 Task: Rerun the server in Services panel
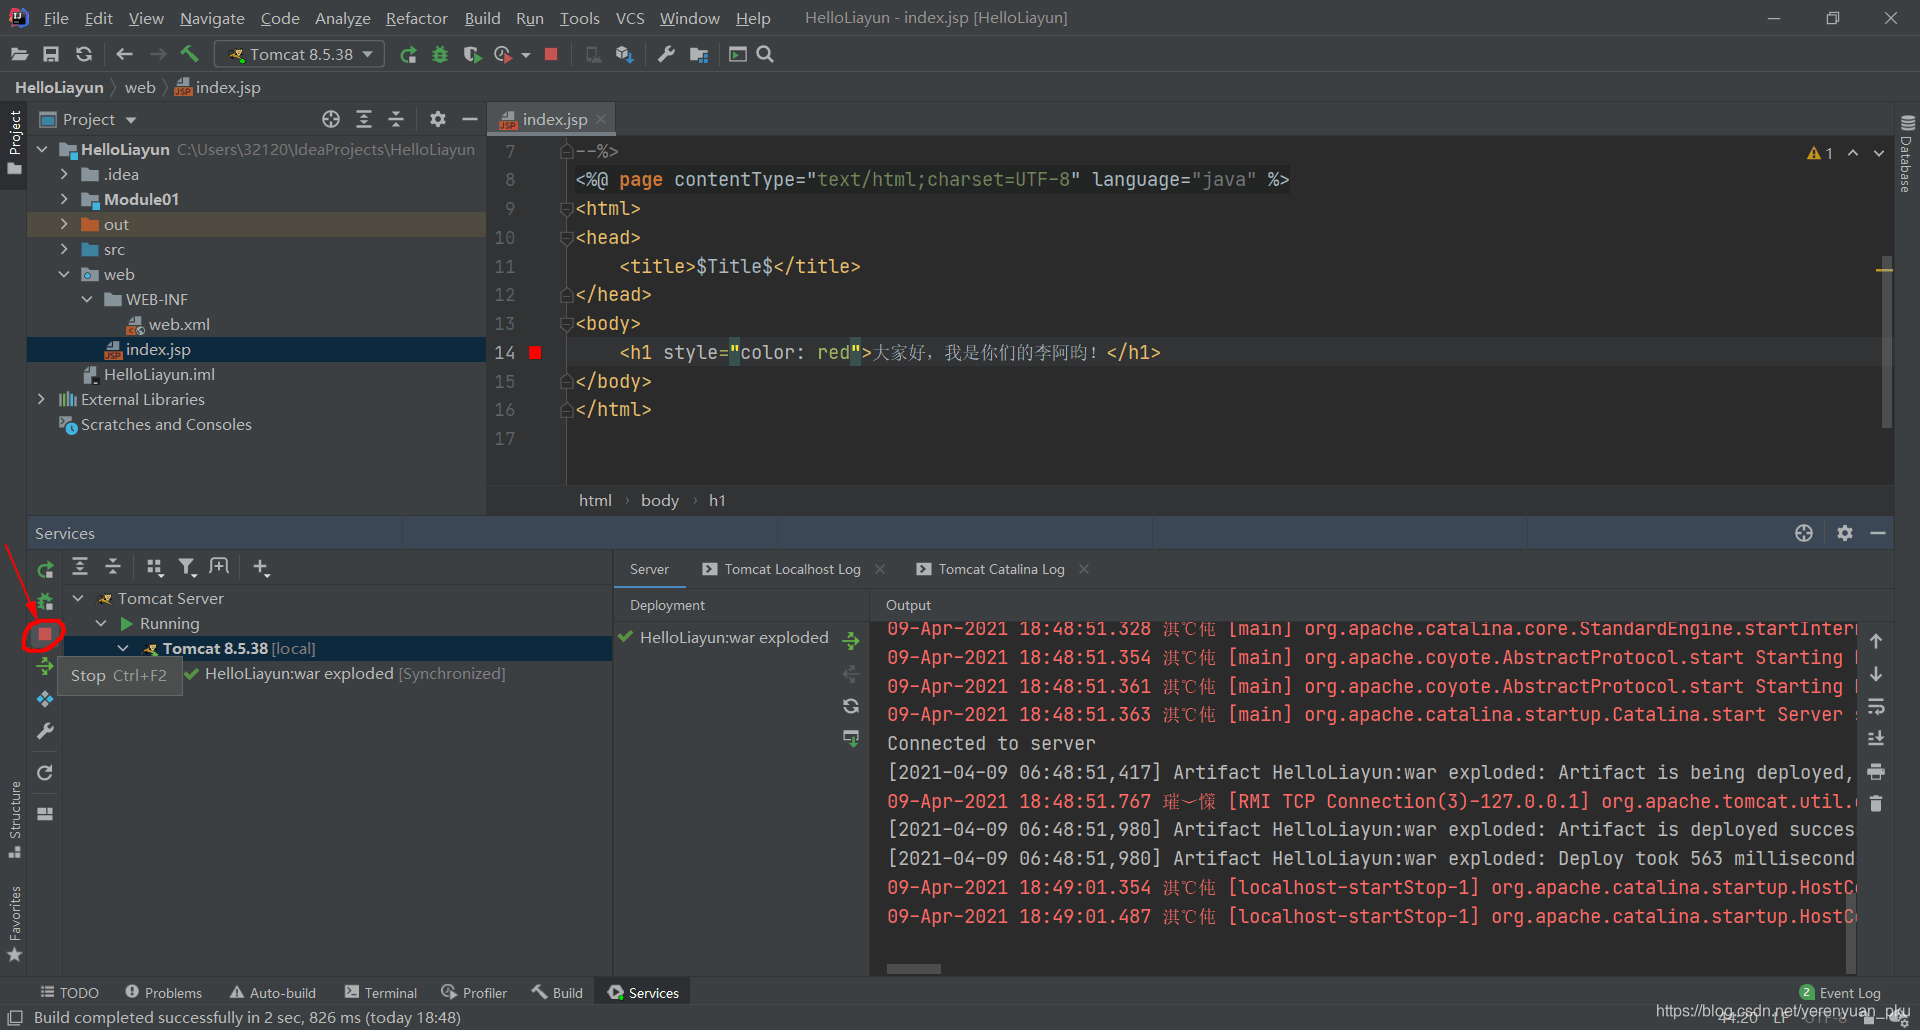[x=45, y=570]
